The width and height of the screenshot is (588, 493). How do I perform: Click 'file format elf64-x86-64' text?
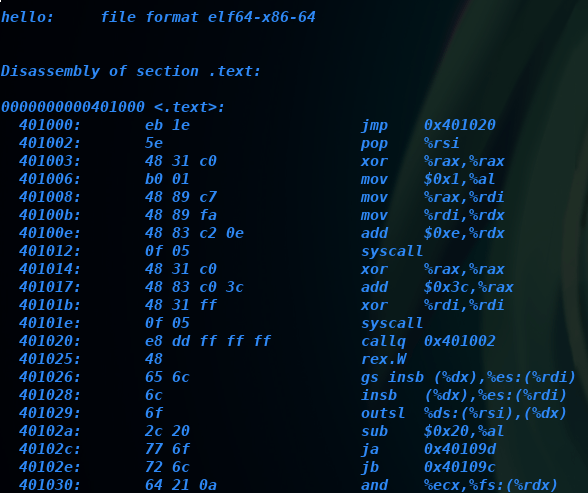tap(208, 17)
